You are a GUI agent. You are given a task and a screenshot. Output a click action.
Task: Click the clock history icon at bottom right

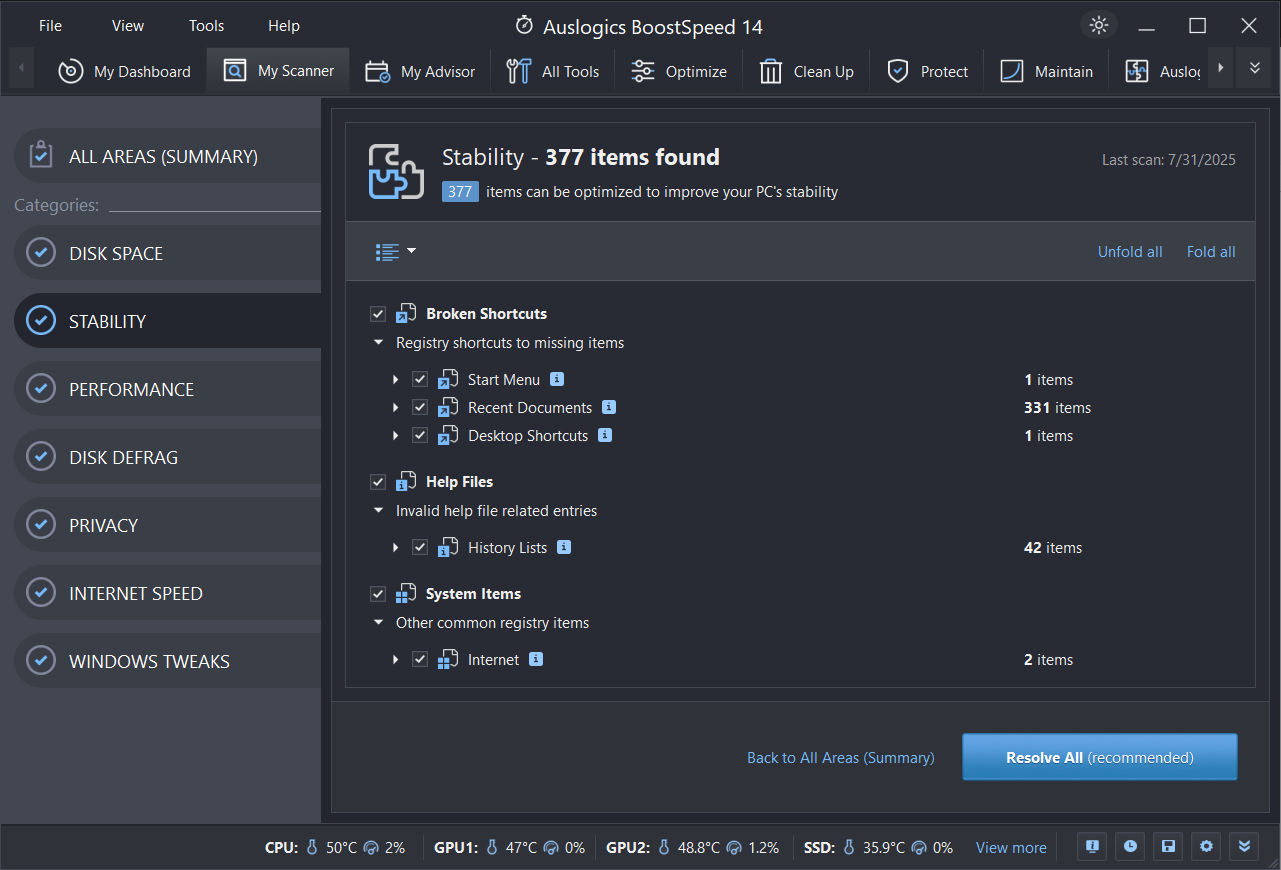[x=1129, y=846]
